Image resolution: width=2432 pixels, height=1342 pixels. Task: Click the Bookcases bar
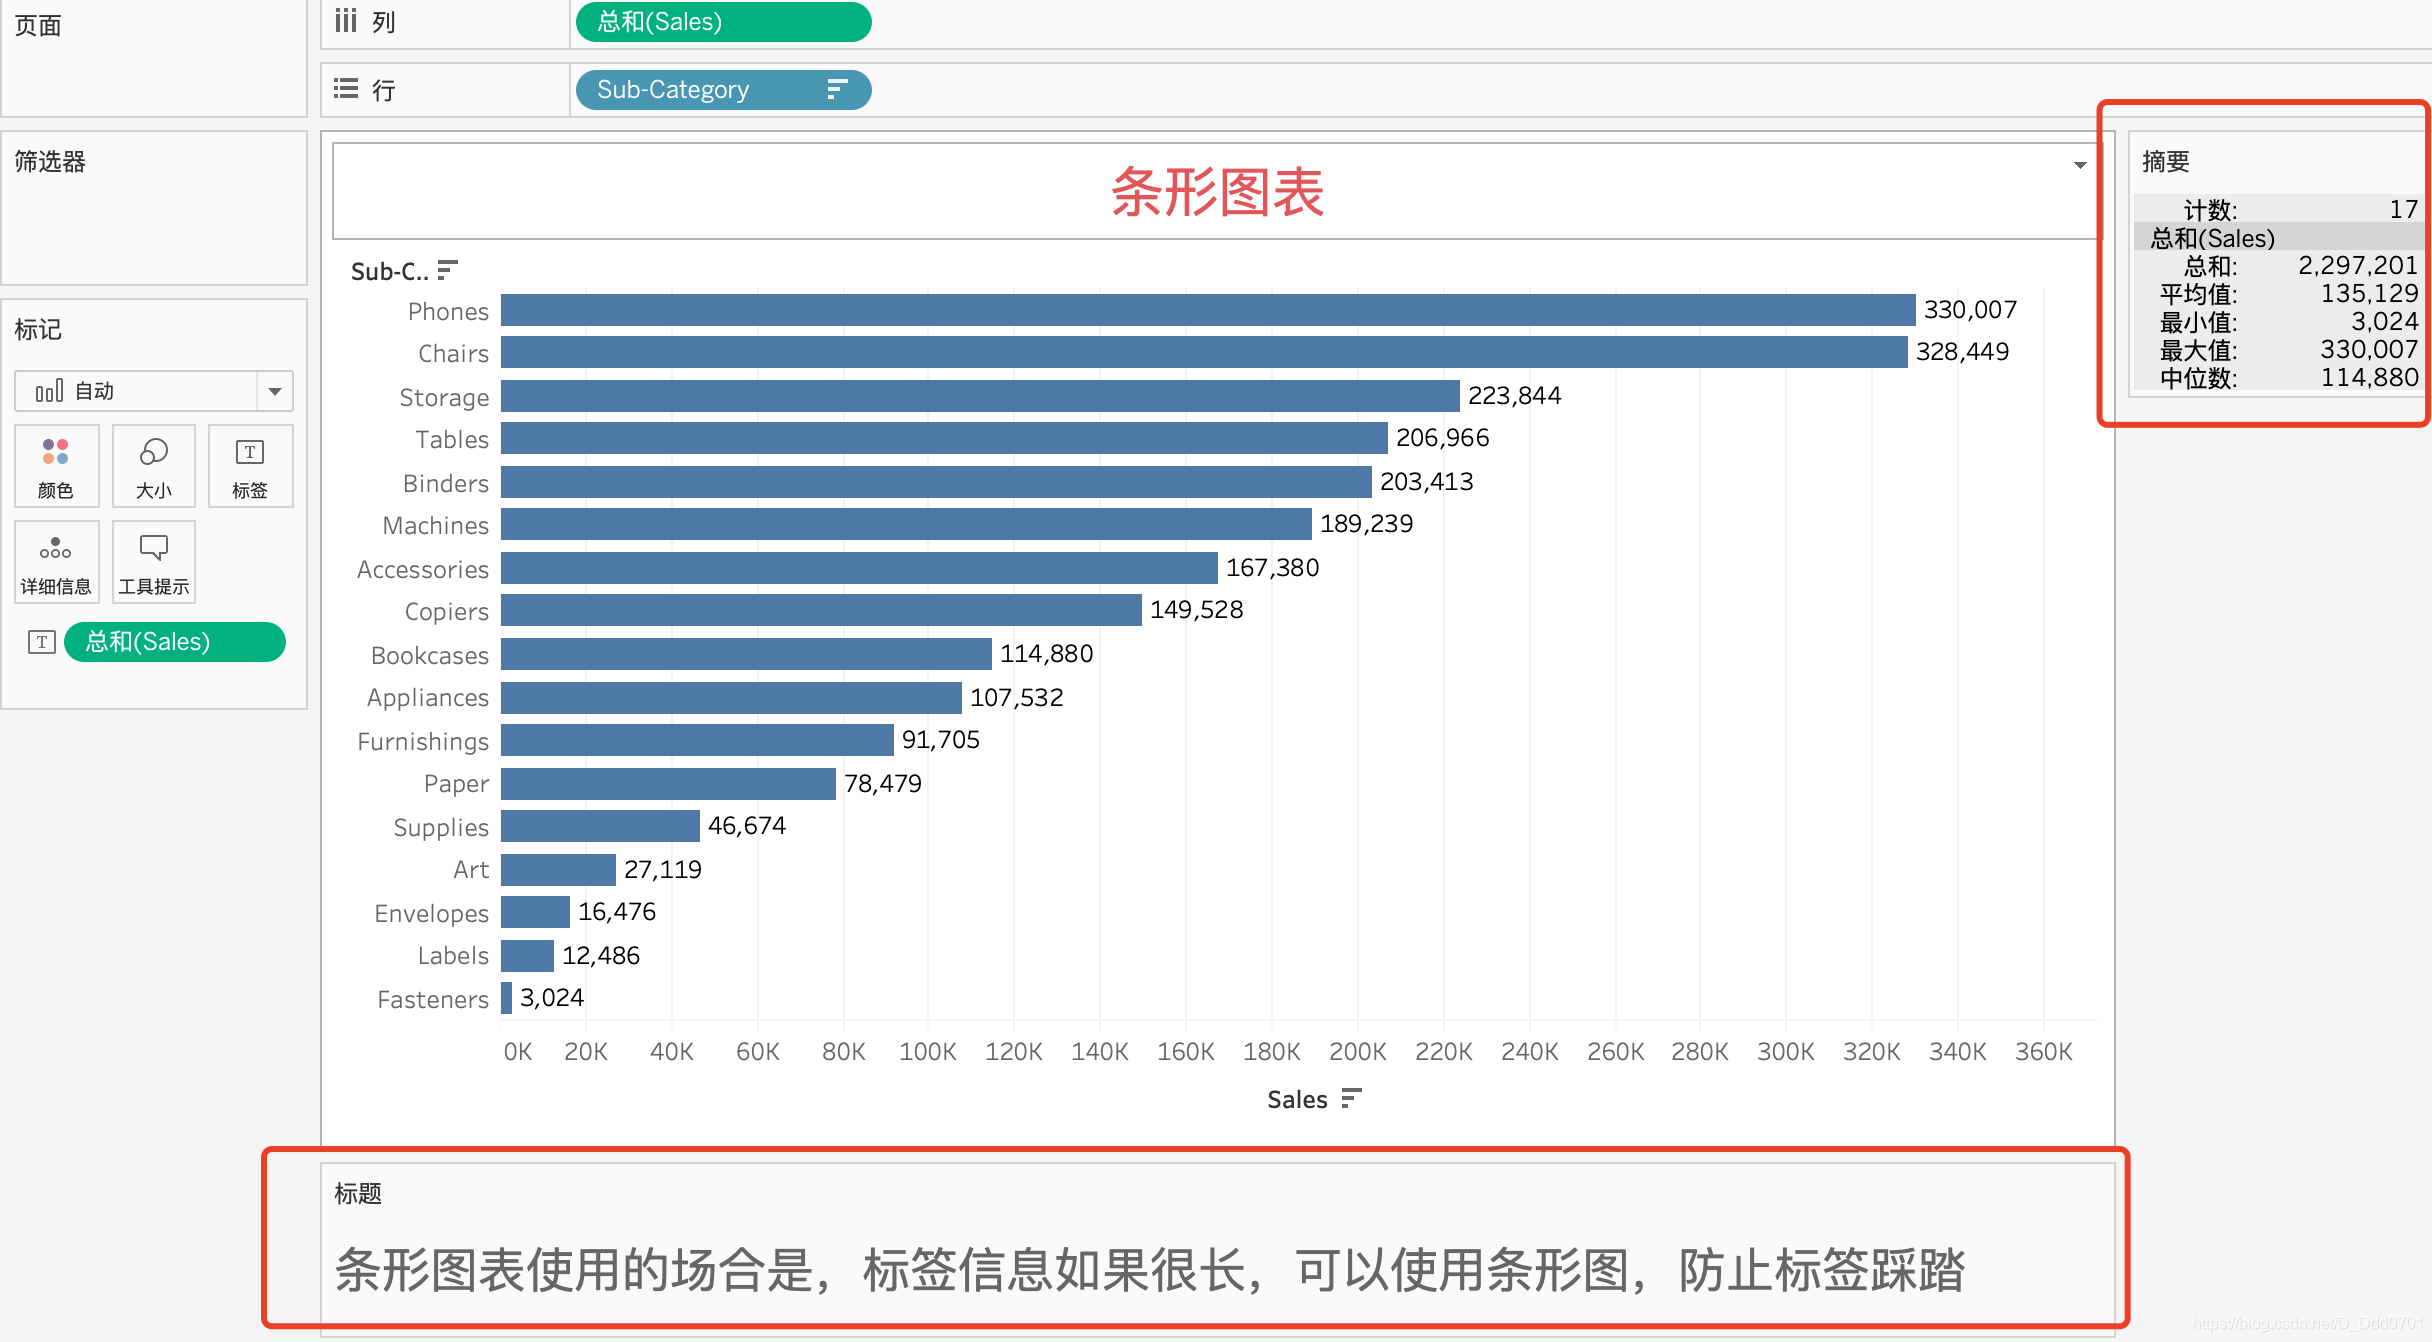click(x=746, y=654)
